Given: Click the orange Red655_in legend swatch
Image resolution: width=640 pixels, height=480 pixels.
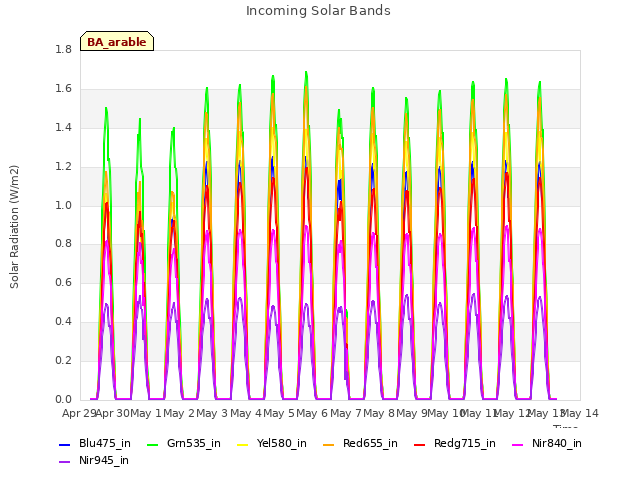Looking at the screenshot, I should (328, 444).
